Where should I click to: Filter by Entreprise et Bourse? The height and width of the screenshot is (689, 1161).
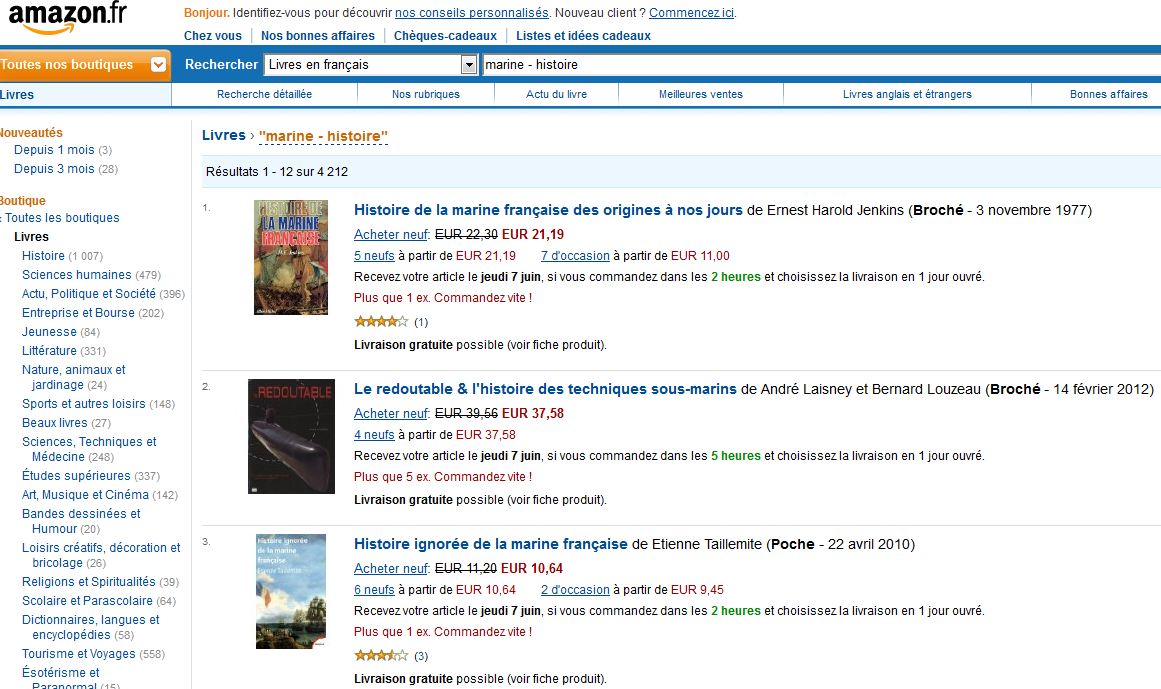coord(78,313)
